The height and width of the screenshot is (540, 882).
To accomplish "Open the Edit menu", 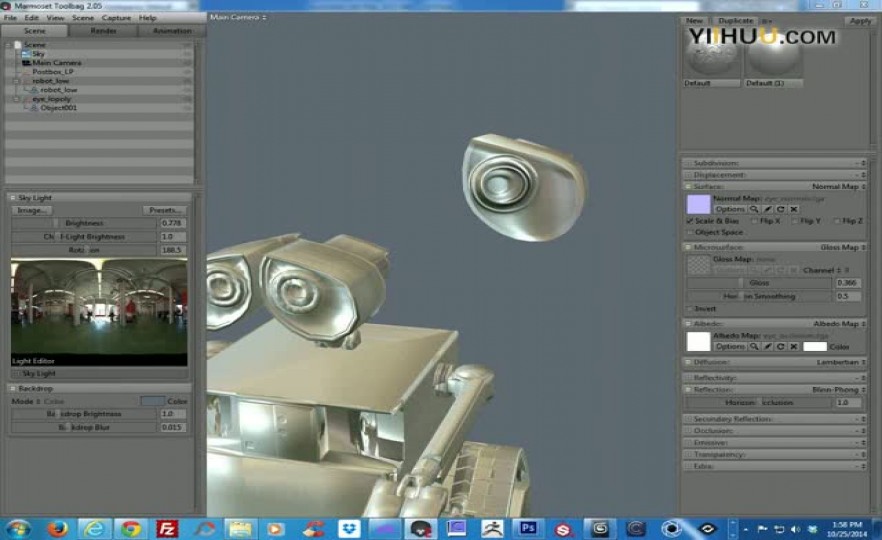I will coord(32,18).
